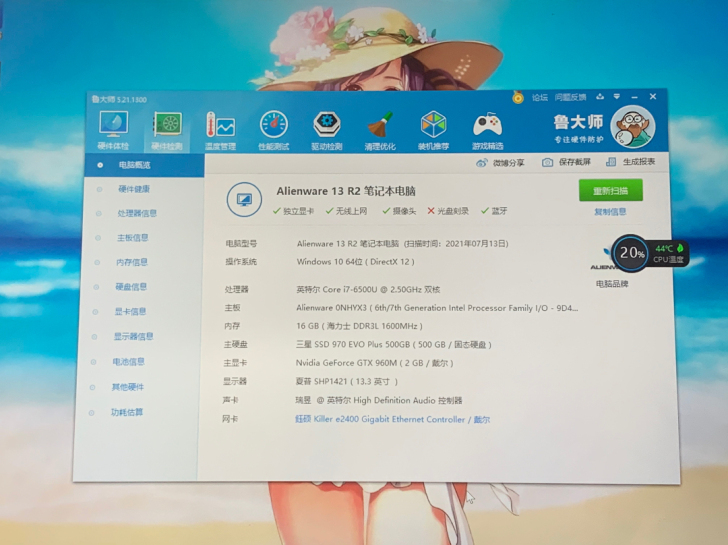Viewport: 728px width, 545px height.
Task: Click 生成报表 generate report text
Action: click(x=639, y=162)
